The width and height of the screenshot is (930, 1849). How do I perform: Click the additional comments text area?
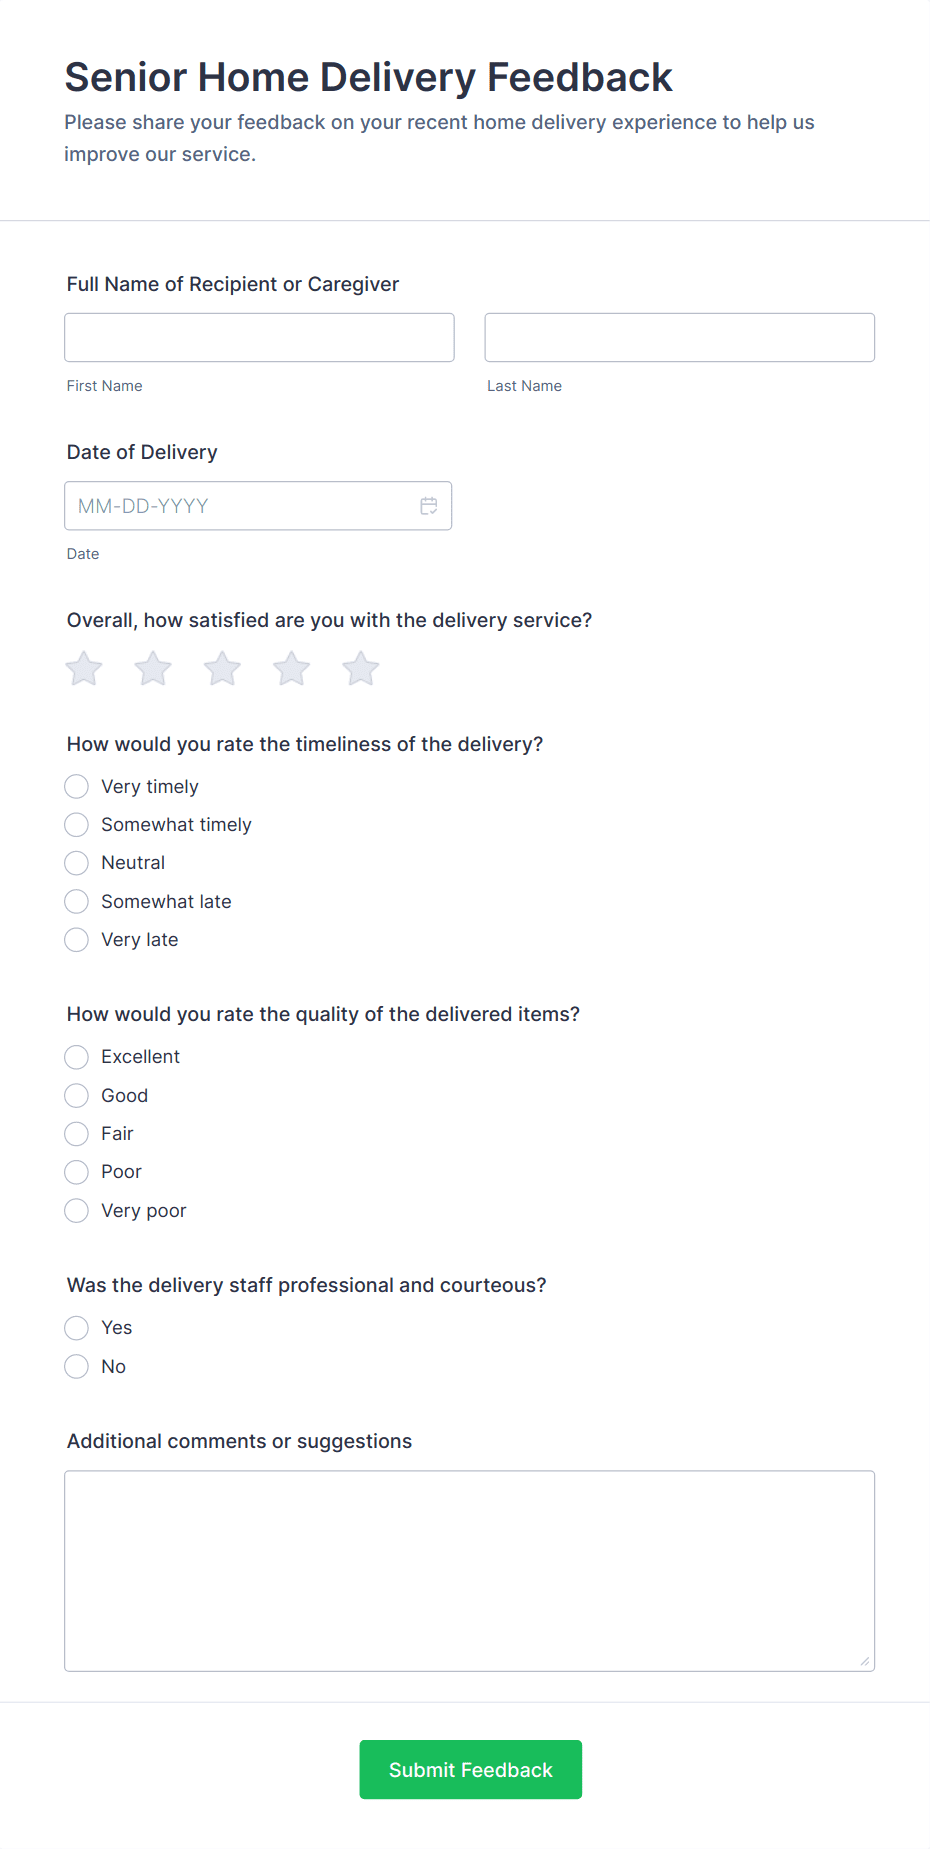469,1570
